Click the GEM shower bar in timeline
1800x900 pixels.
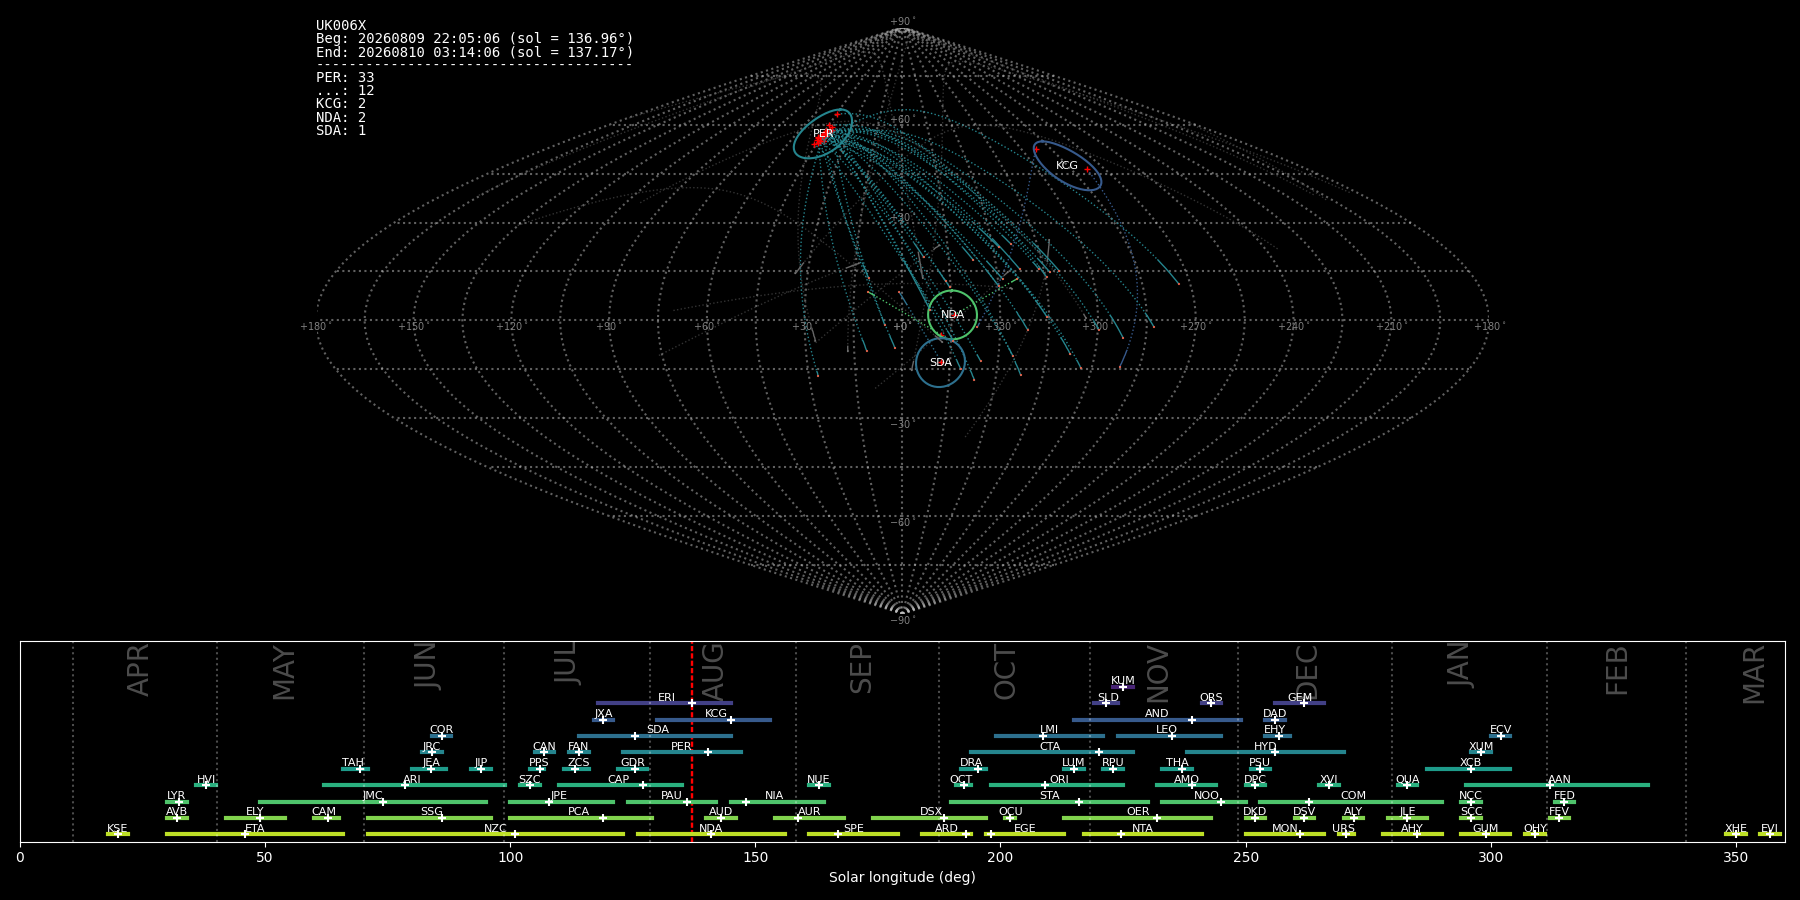(1299, 703)
